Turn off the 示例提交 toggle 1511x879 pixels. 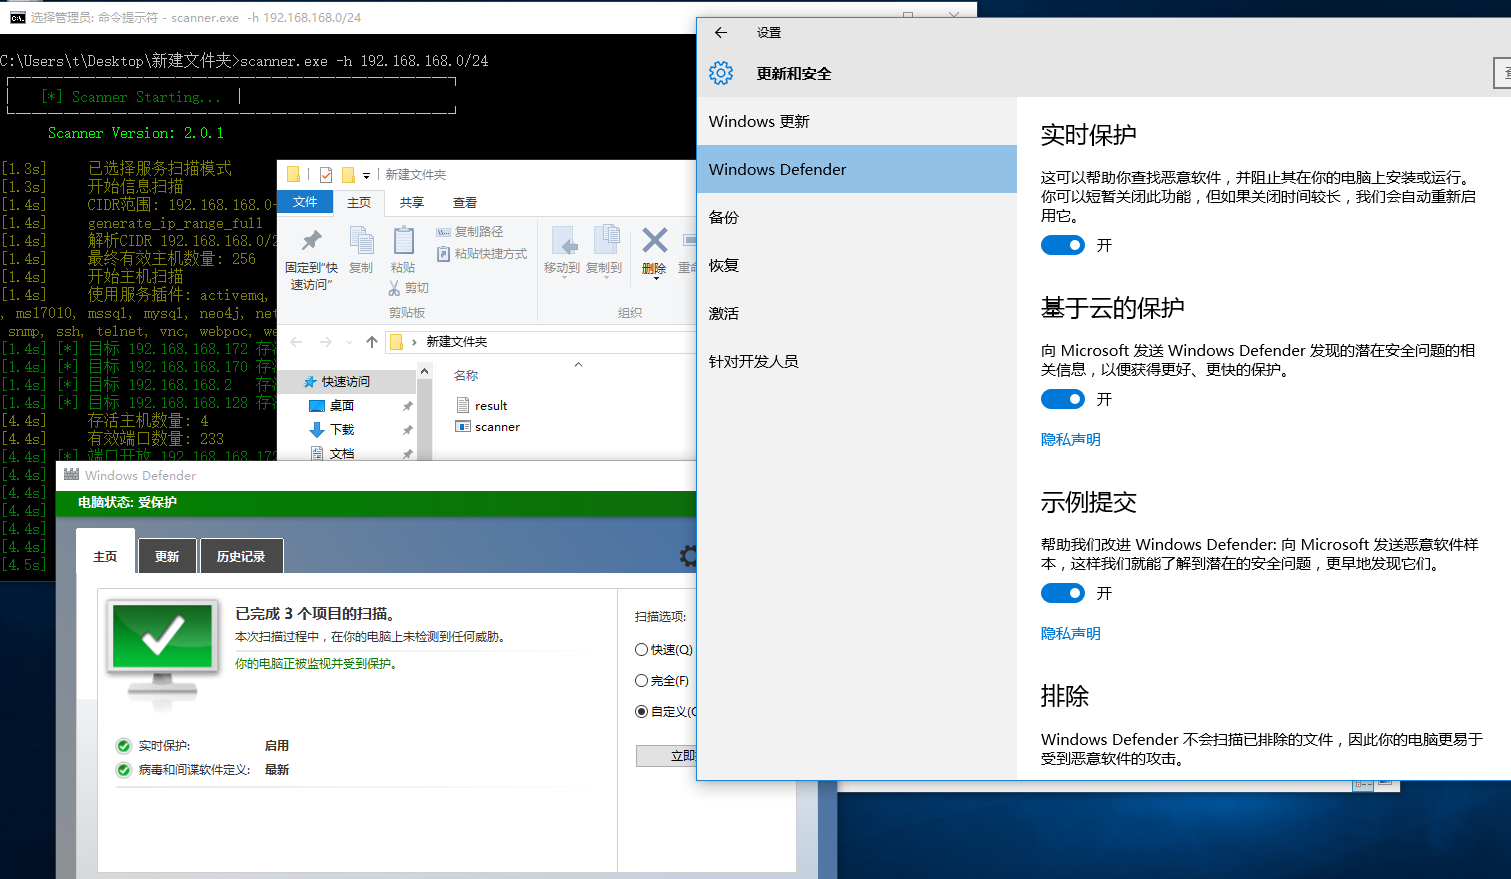1063,593
